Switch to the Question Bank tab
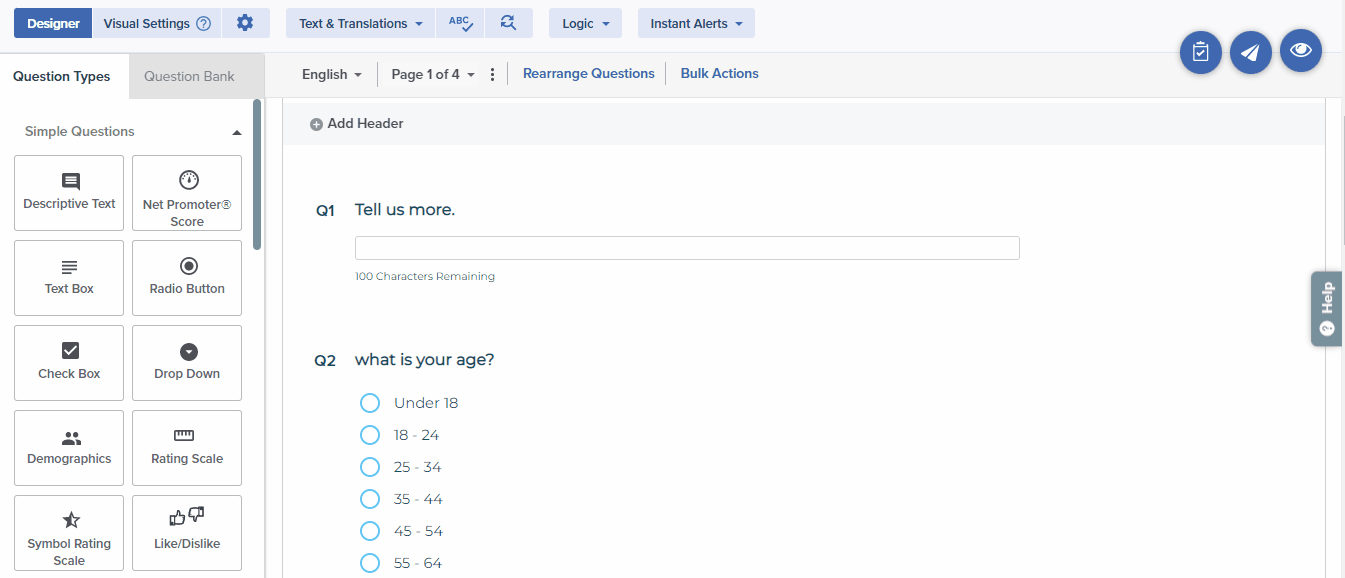This screenshot has height=578, width=1345. tap(189, 76)
